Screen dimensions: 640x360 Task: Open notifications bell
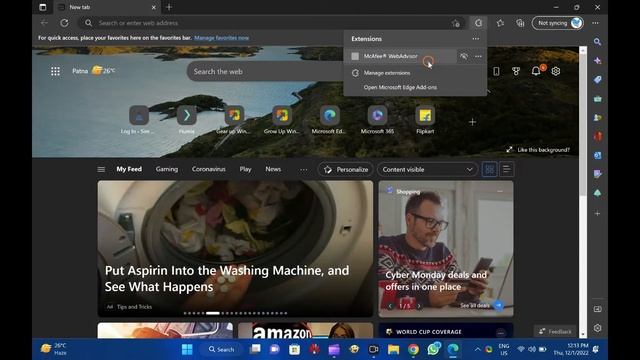[536, 71]
